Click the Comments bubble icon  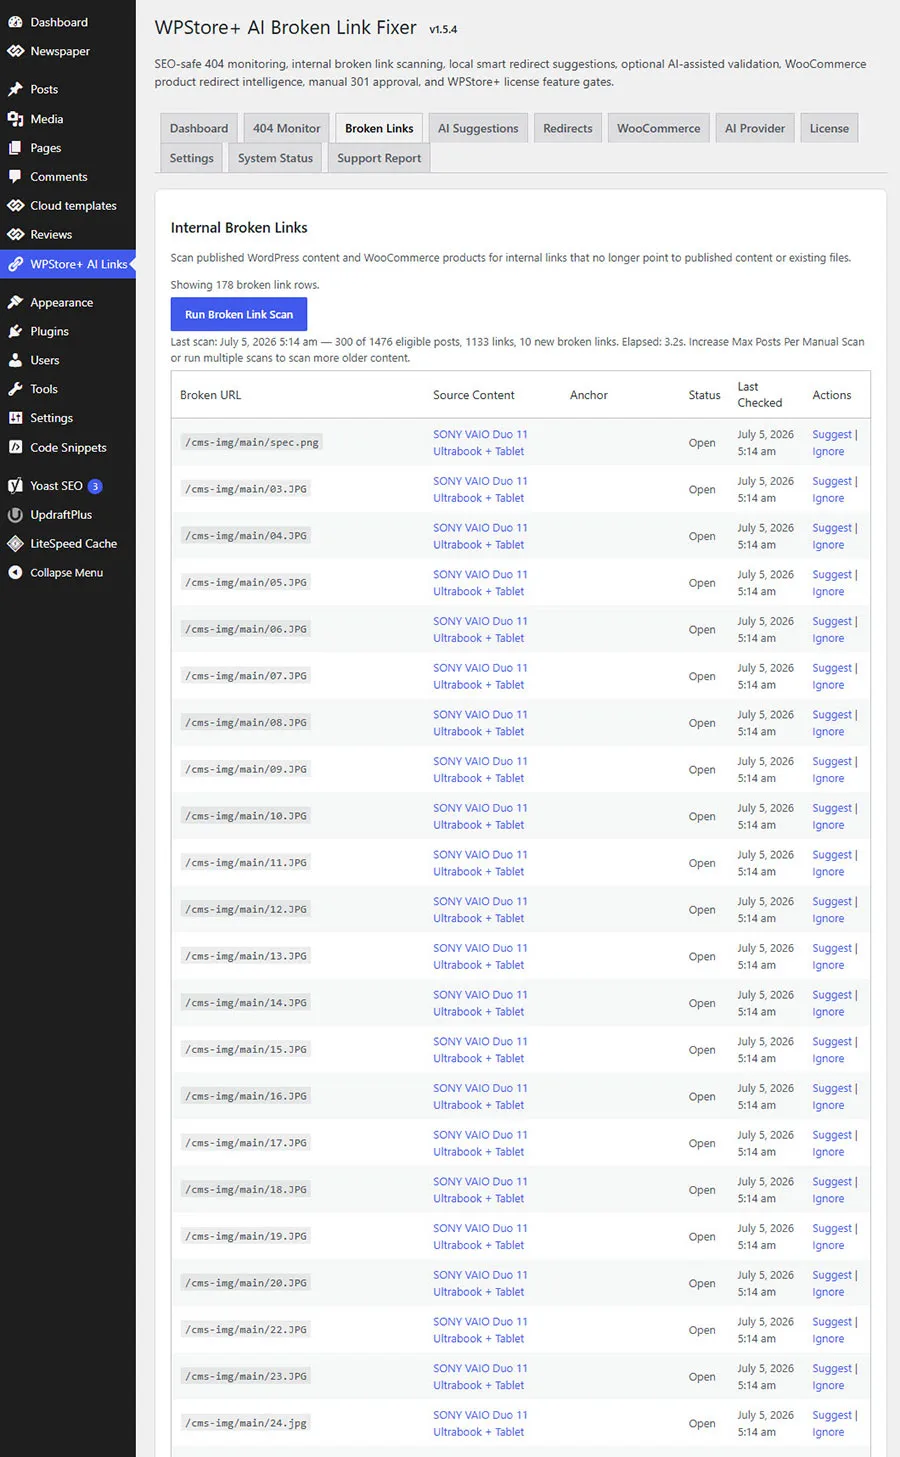pyautogui.click(x=15, y=176)
